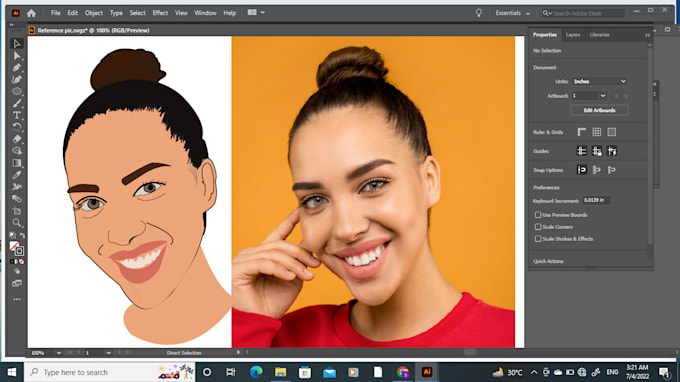Select the Eraser tool

17,139
